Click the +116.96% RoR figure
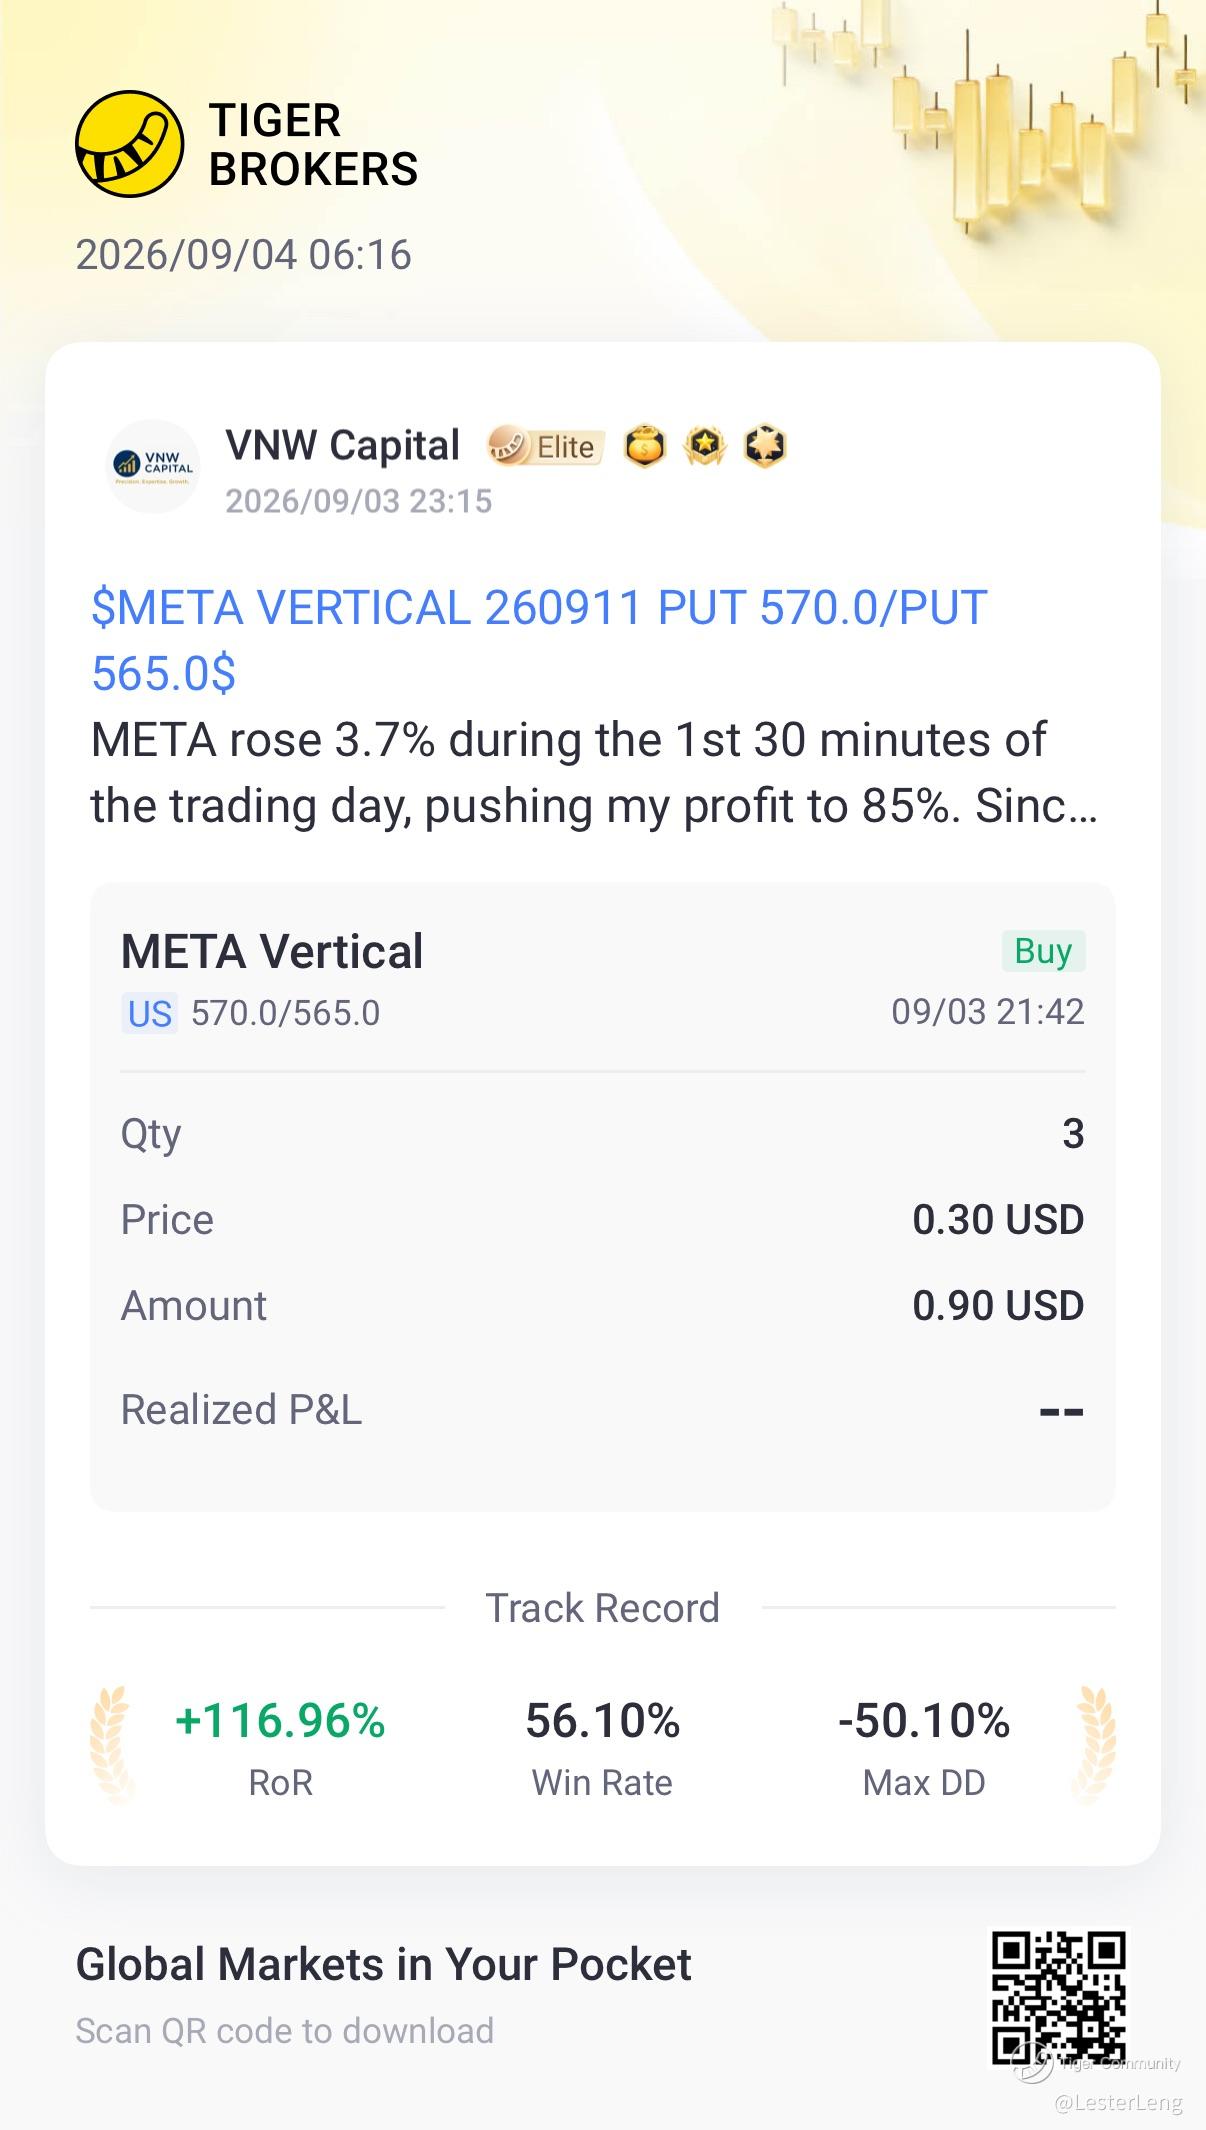The width and height of the screenshot is (1206, 2130). coord(280,1721)
